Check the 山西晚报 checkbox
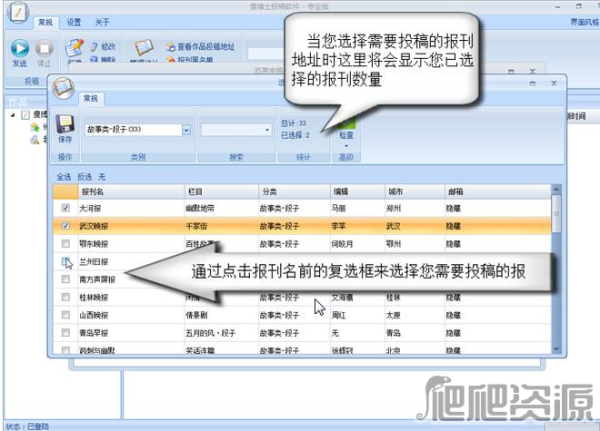 pos(65,315)
